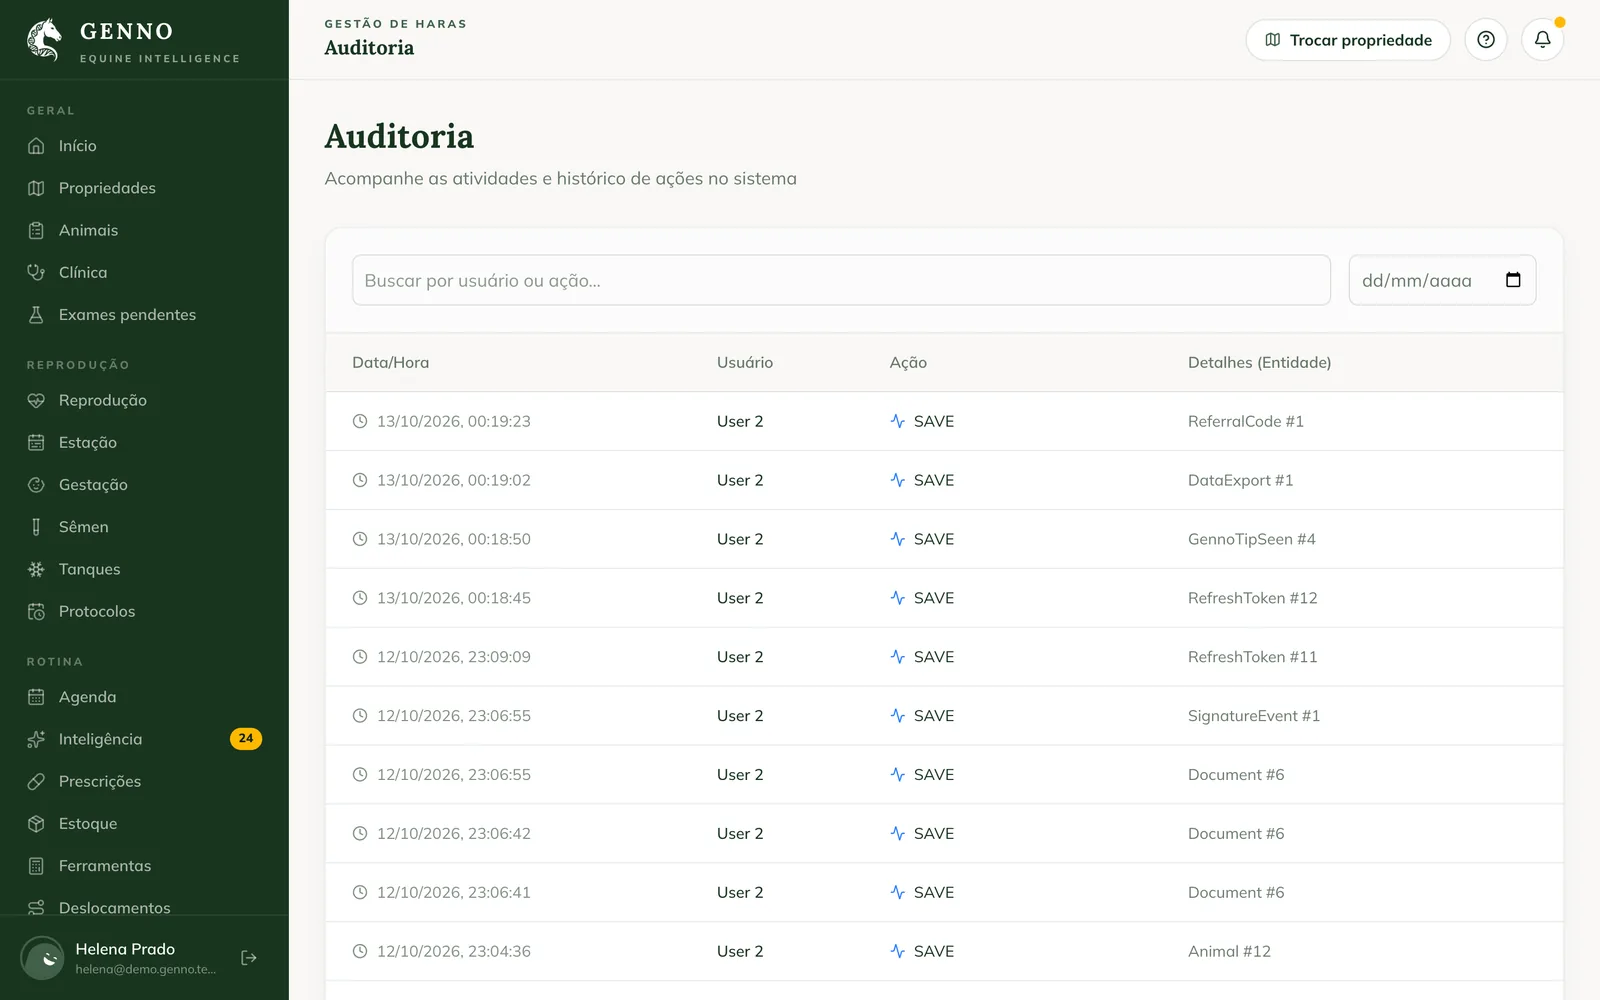Select the RefreshToken #11 detail cell

tap(1252, 657)
